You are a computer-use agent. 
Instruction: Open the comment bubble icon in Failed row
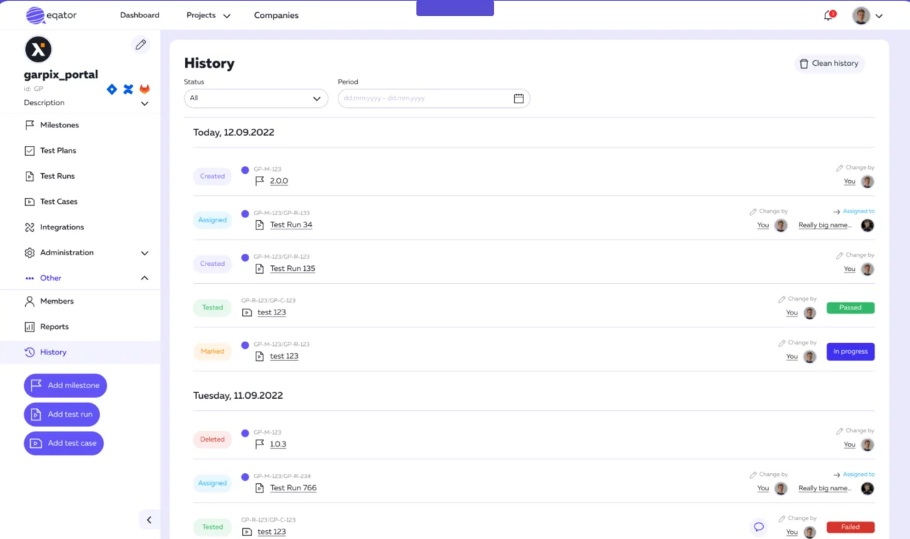(759, 527)
